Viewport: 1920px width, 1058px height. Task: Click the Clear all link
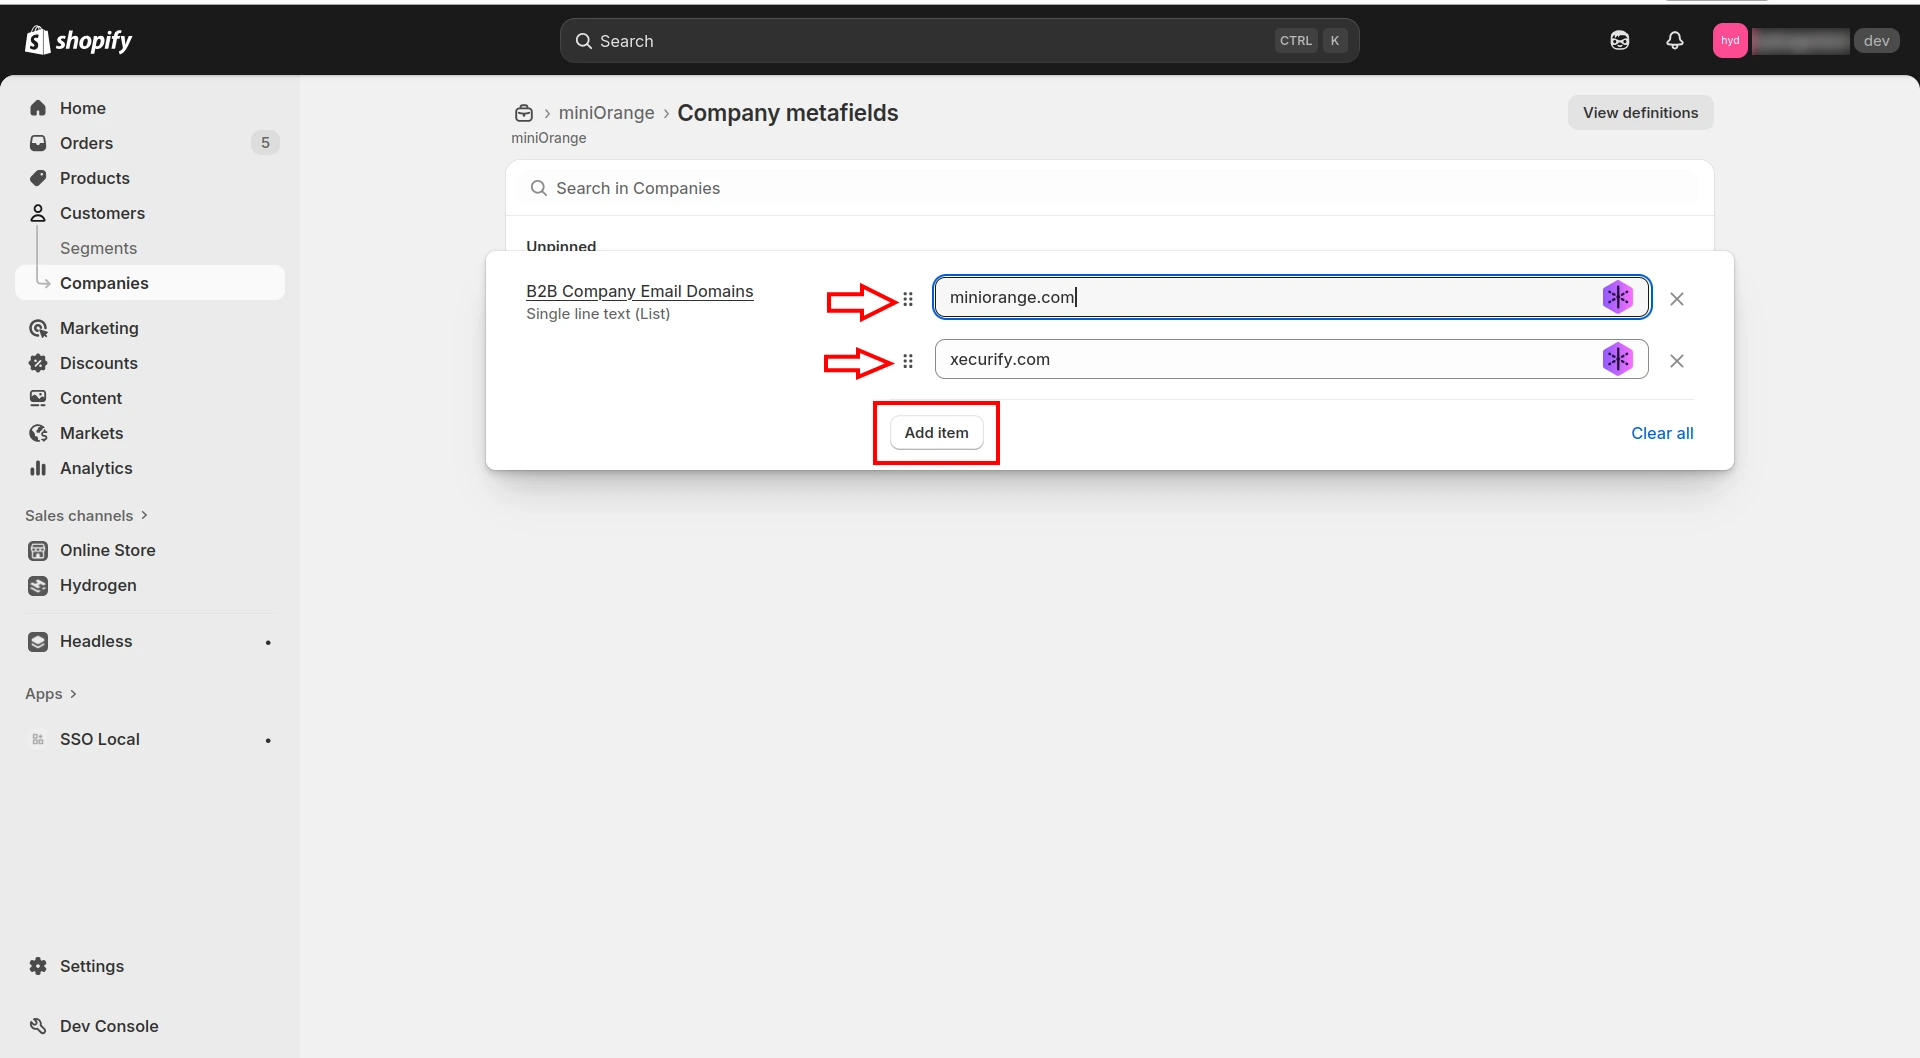(x=1661, y=433)
